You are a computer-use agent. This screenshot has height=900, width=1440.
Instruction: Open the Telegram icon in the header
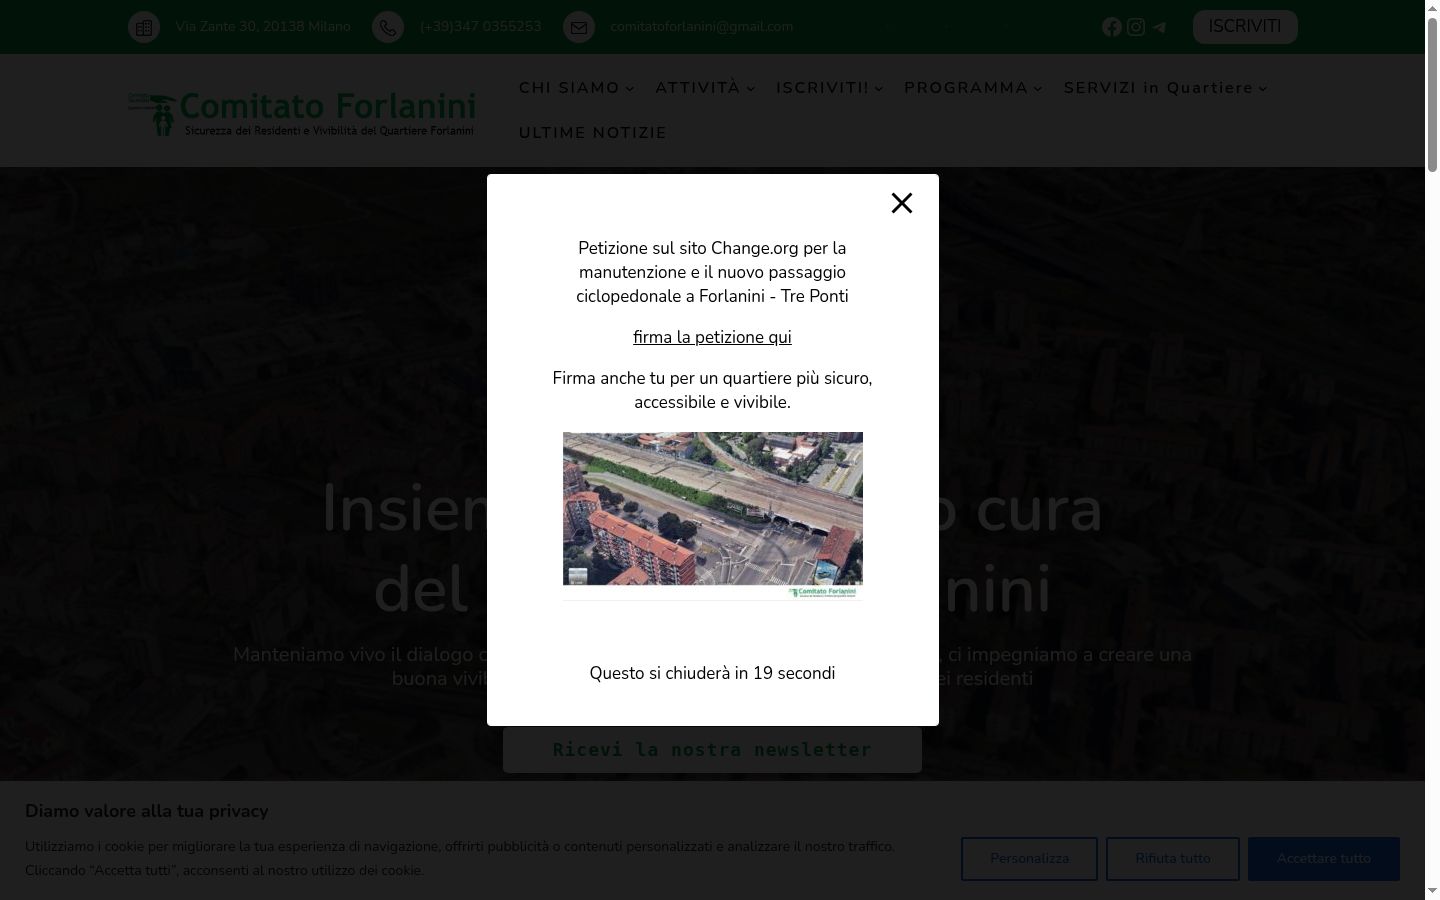pyautogui.click(x=1159, y=27)
